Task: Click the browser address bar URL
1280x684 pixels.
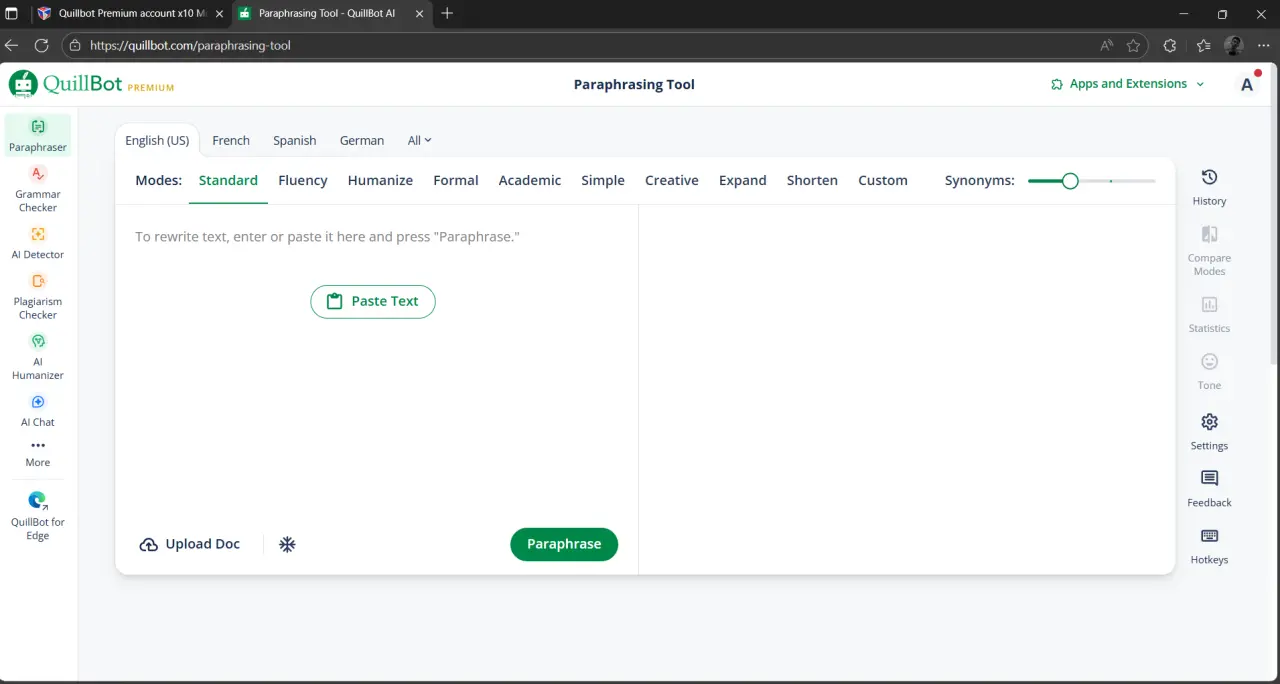Action: point(190,45)
